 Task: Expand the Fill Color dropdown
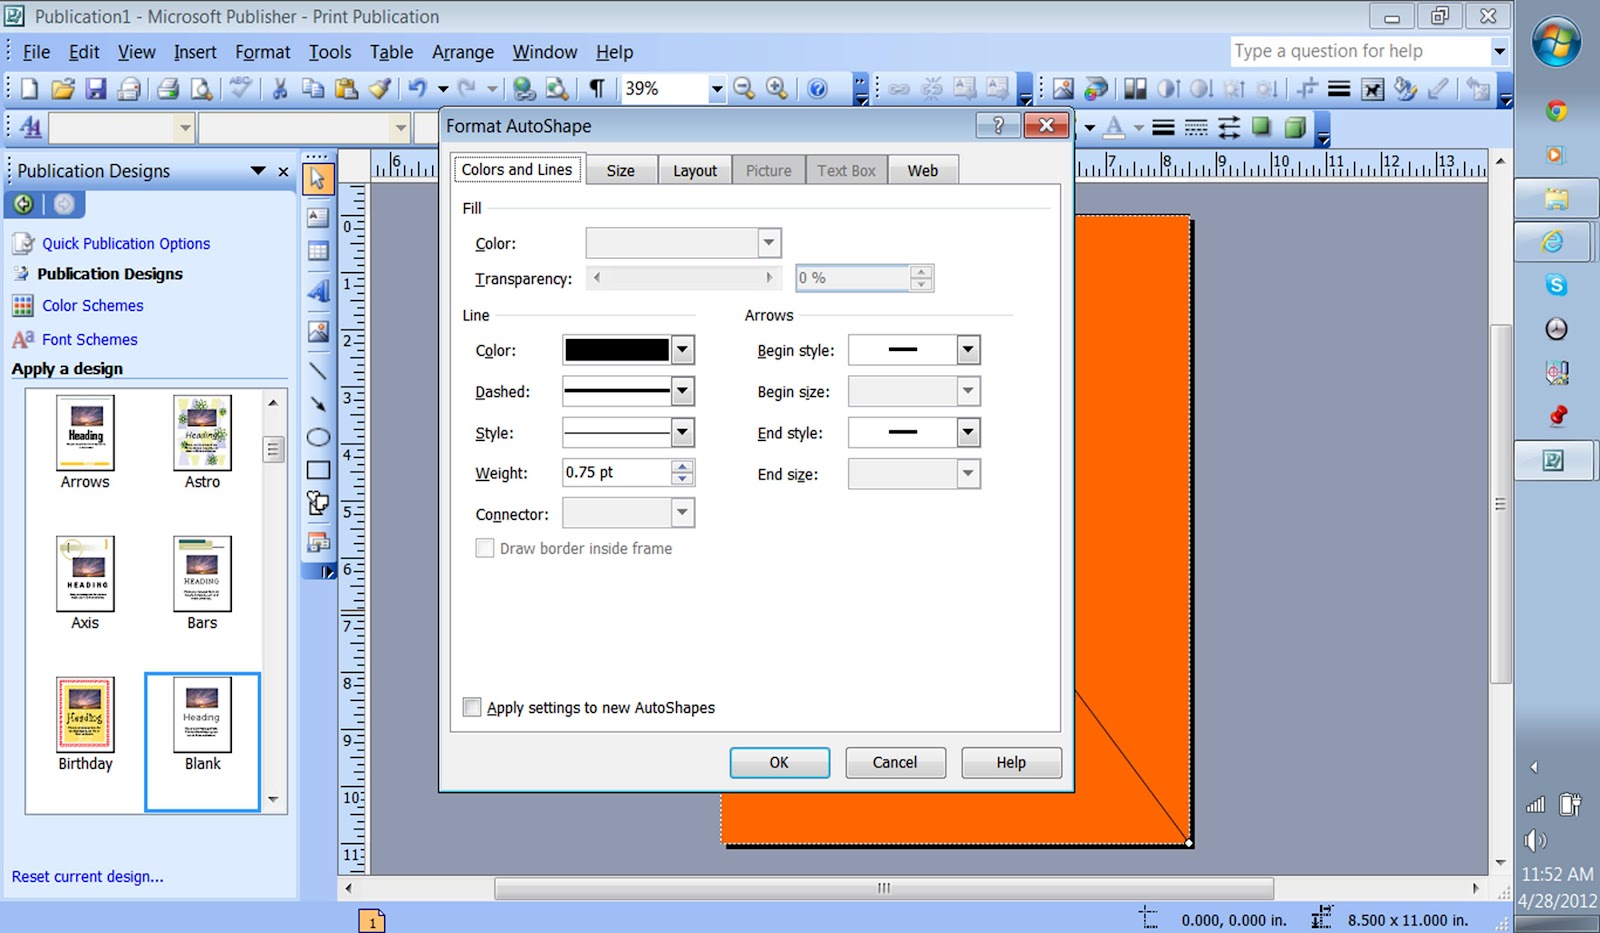768,243
